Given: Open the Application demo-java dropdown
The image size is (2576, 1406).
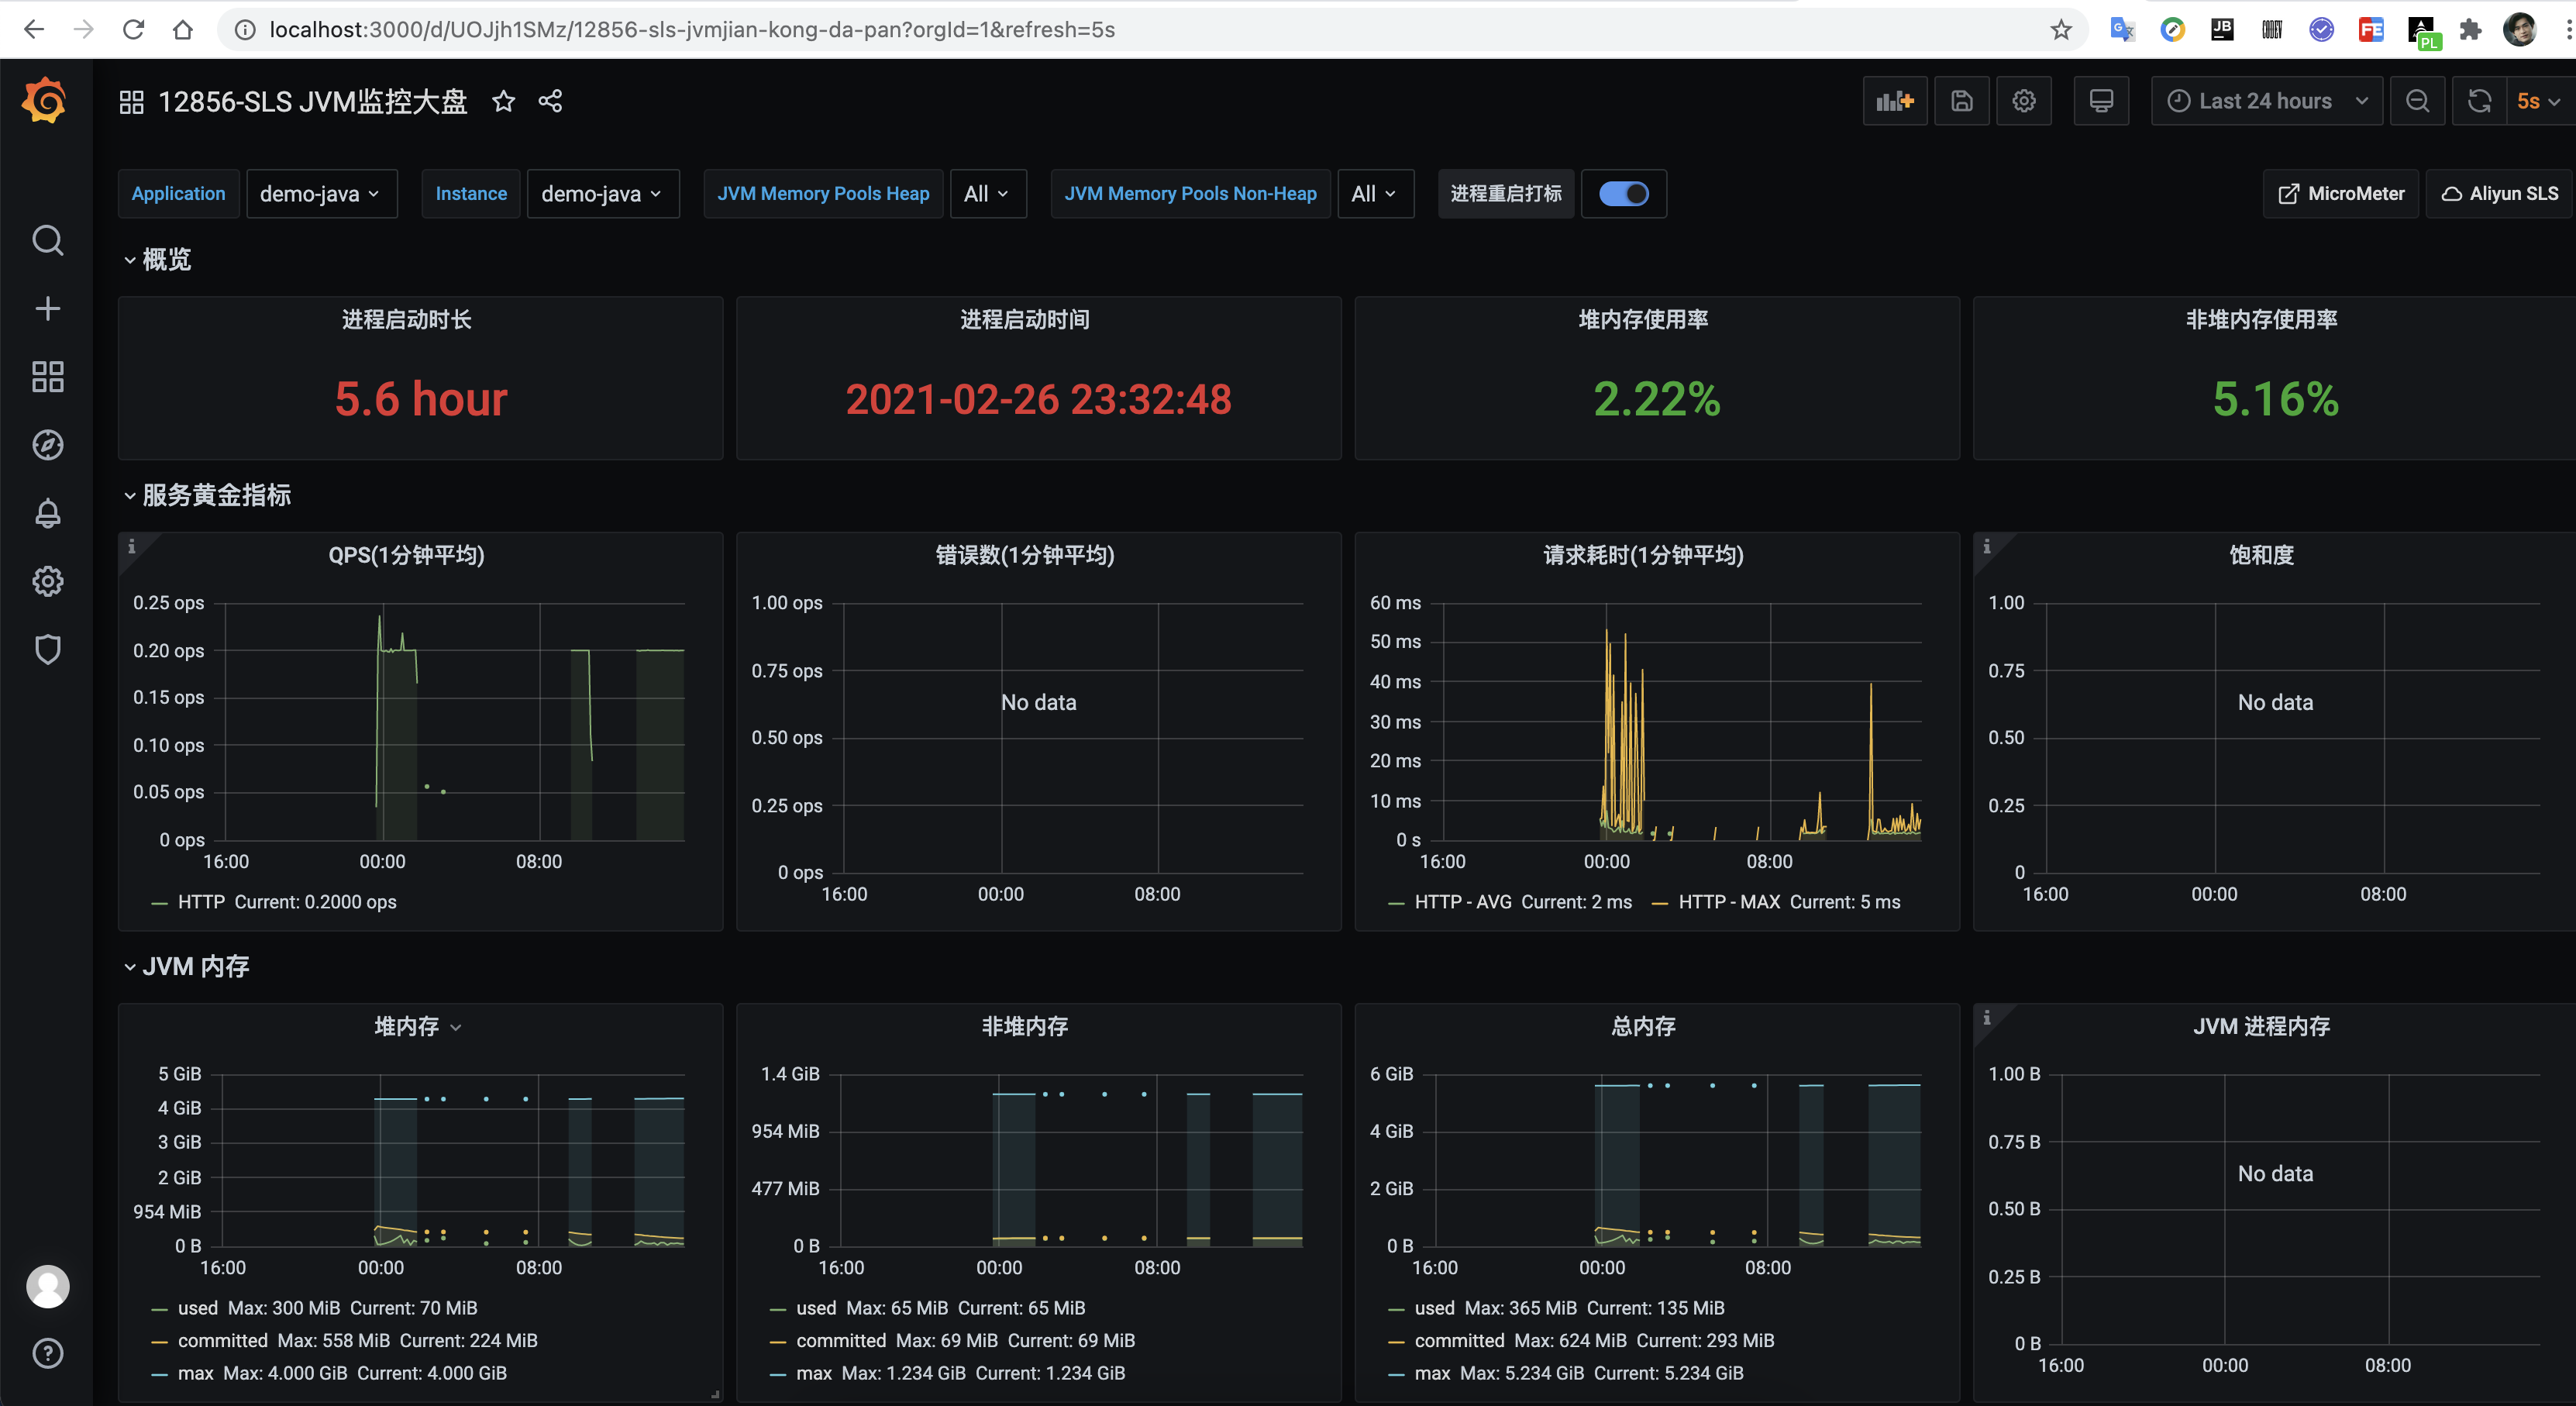Looking at the screenshot, I should click(320, 194).
